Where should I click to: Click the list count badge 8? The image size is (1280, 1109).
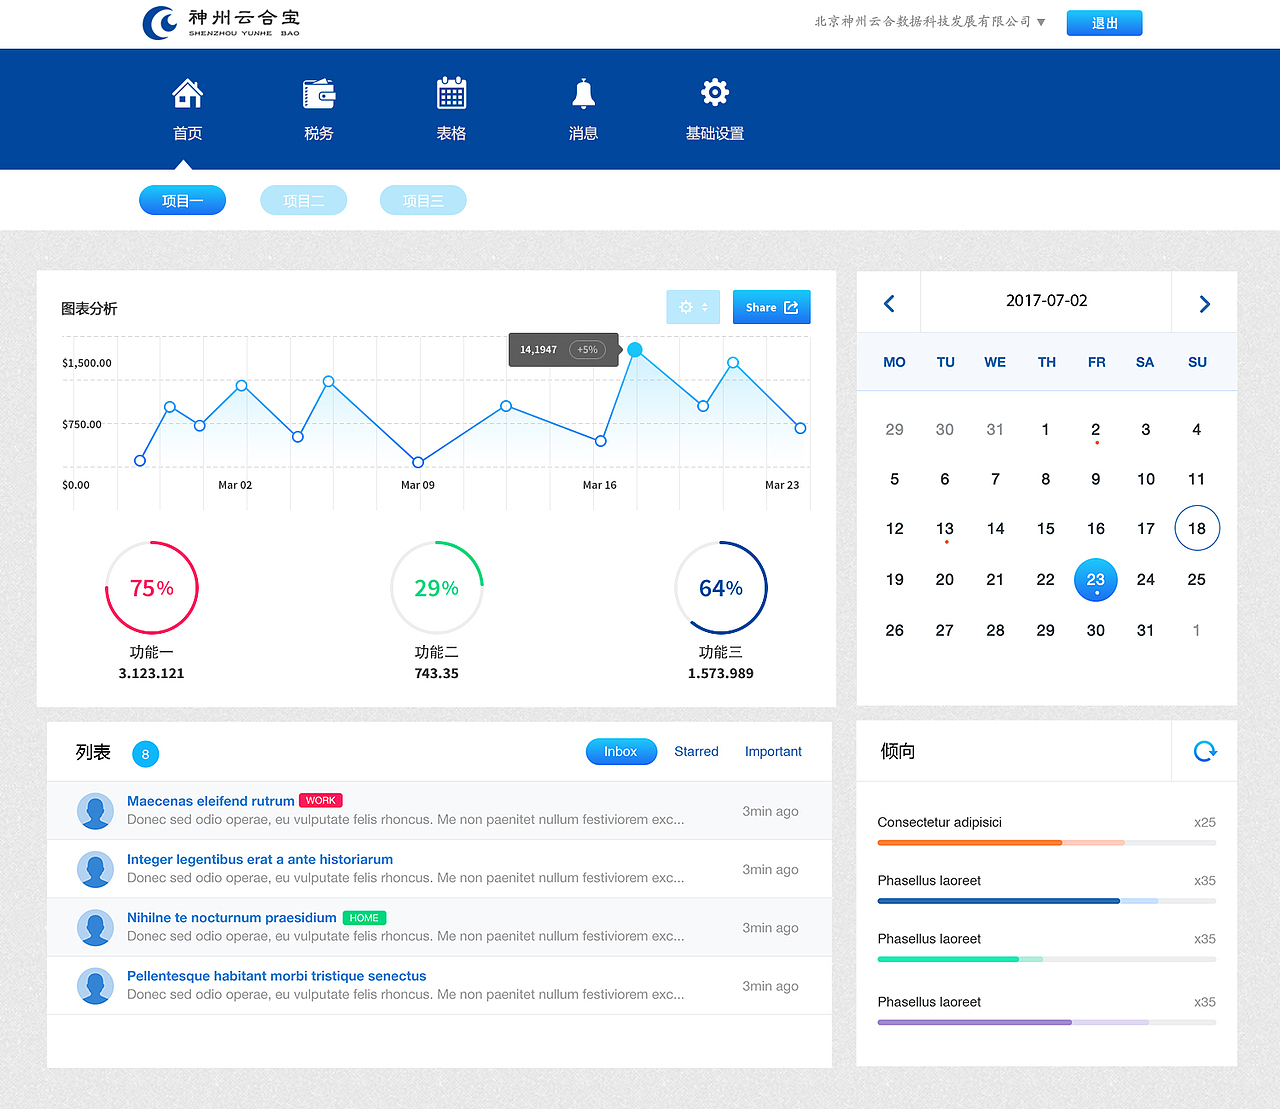point(145,754)
